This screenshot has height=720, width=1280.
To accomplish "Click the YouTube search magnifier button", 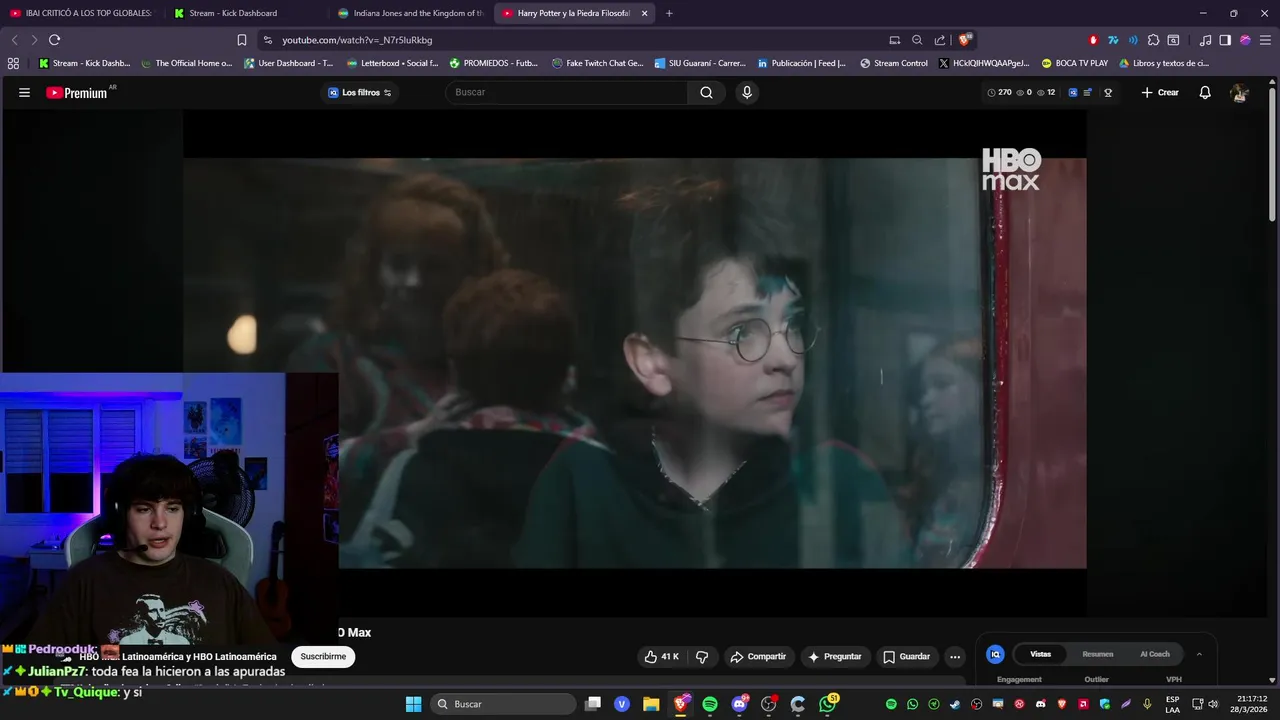I will 707,92.
